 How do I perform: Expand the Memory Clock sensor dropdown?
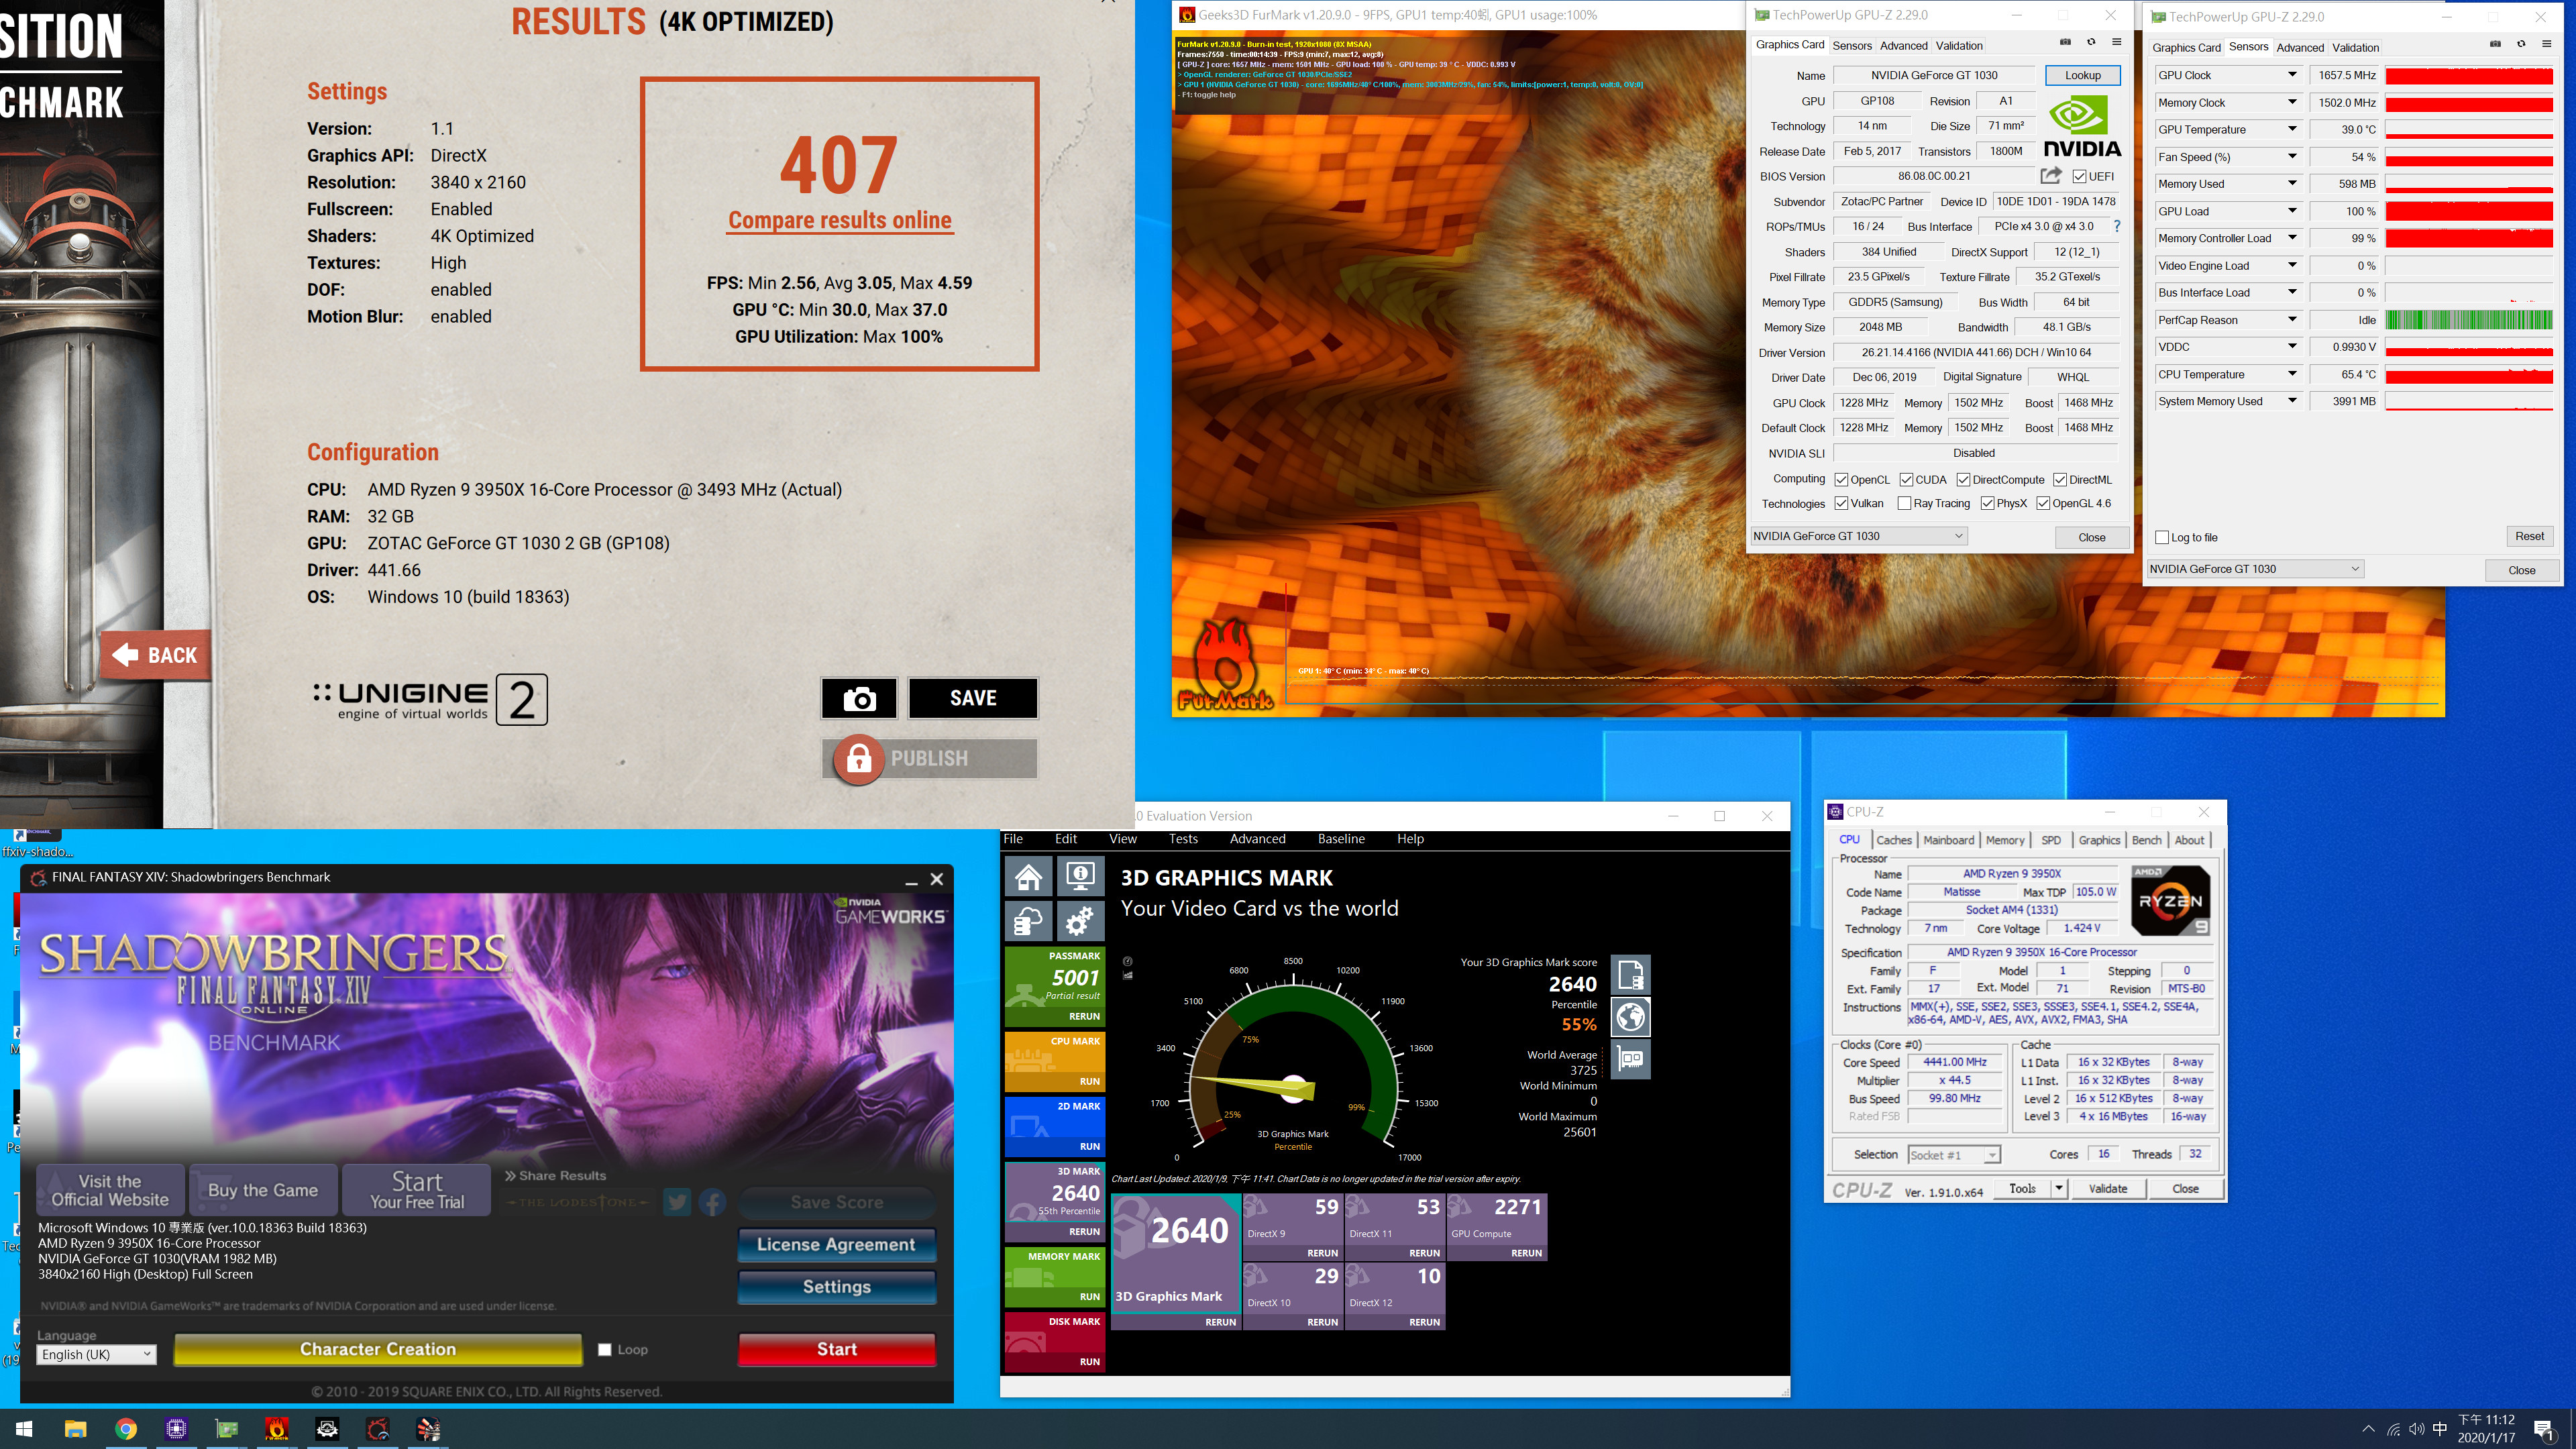pos(2292,102)
